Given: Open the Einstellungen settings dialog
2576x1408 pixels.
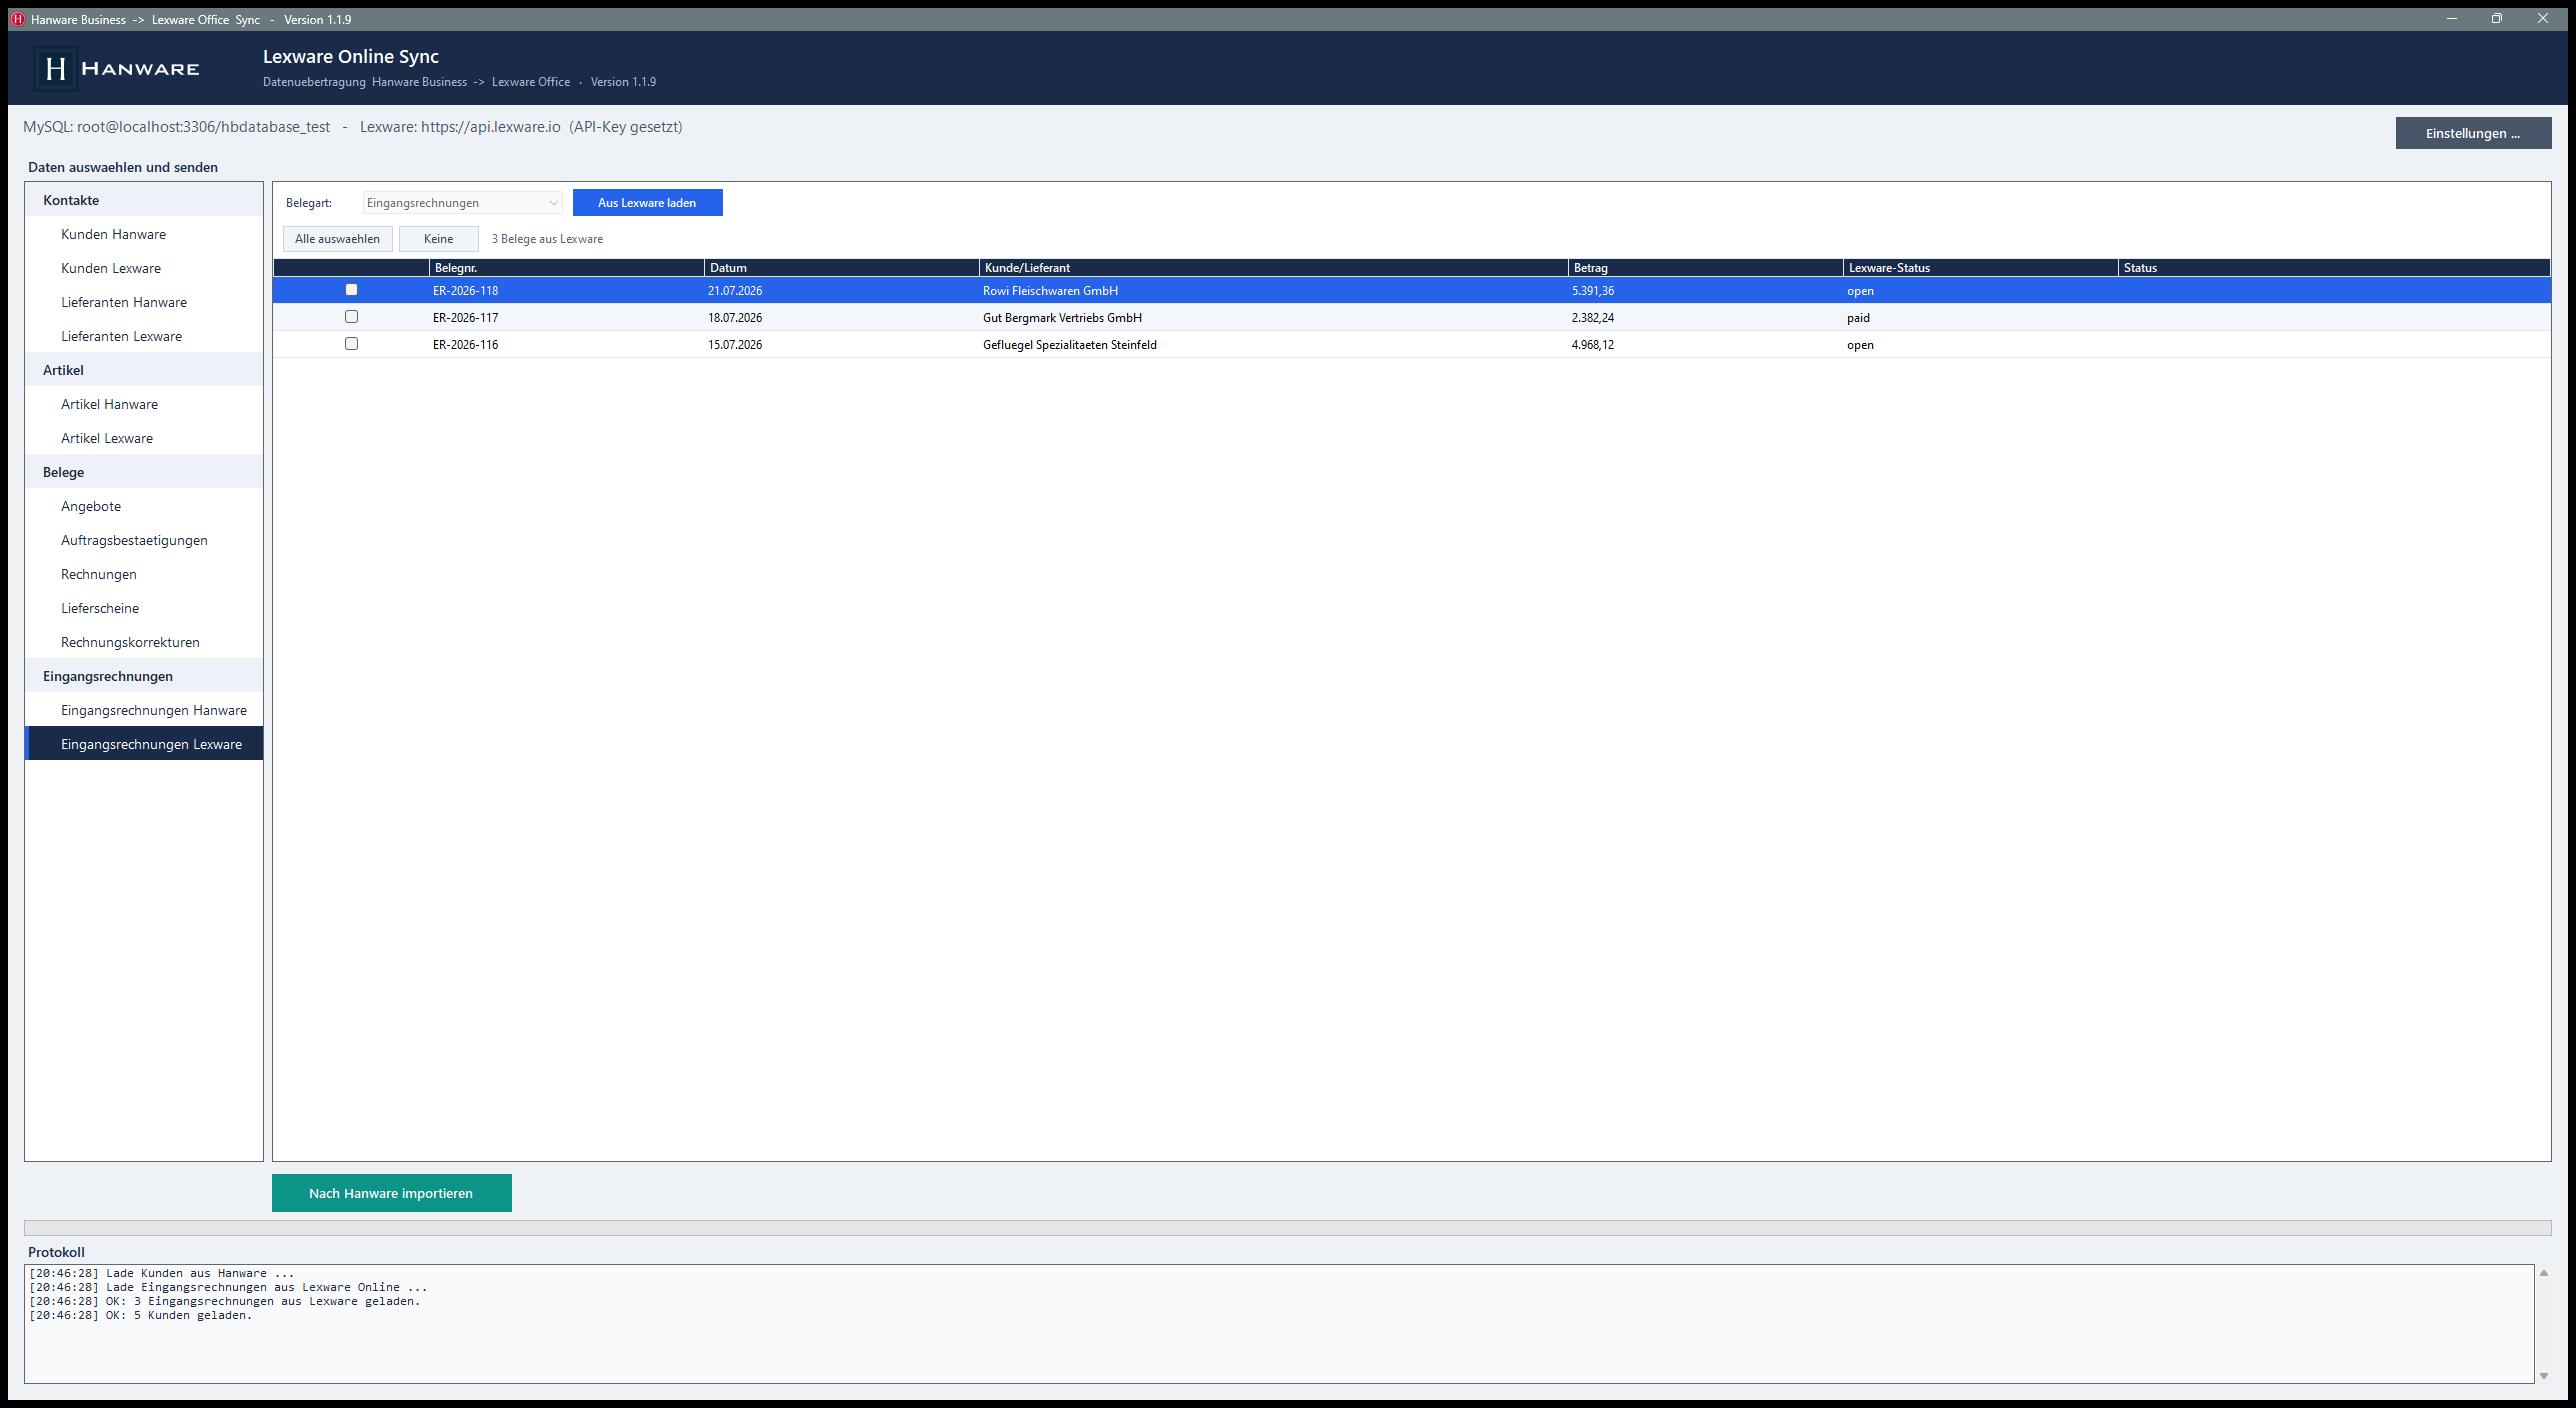Looking at the screenshot, I should [2472, 133].
